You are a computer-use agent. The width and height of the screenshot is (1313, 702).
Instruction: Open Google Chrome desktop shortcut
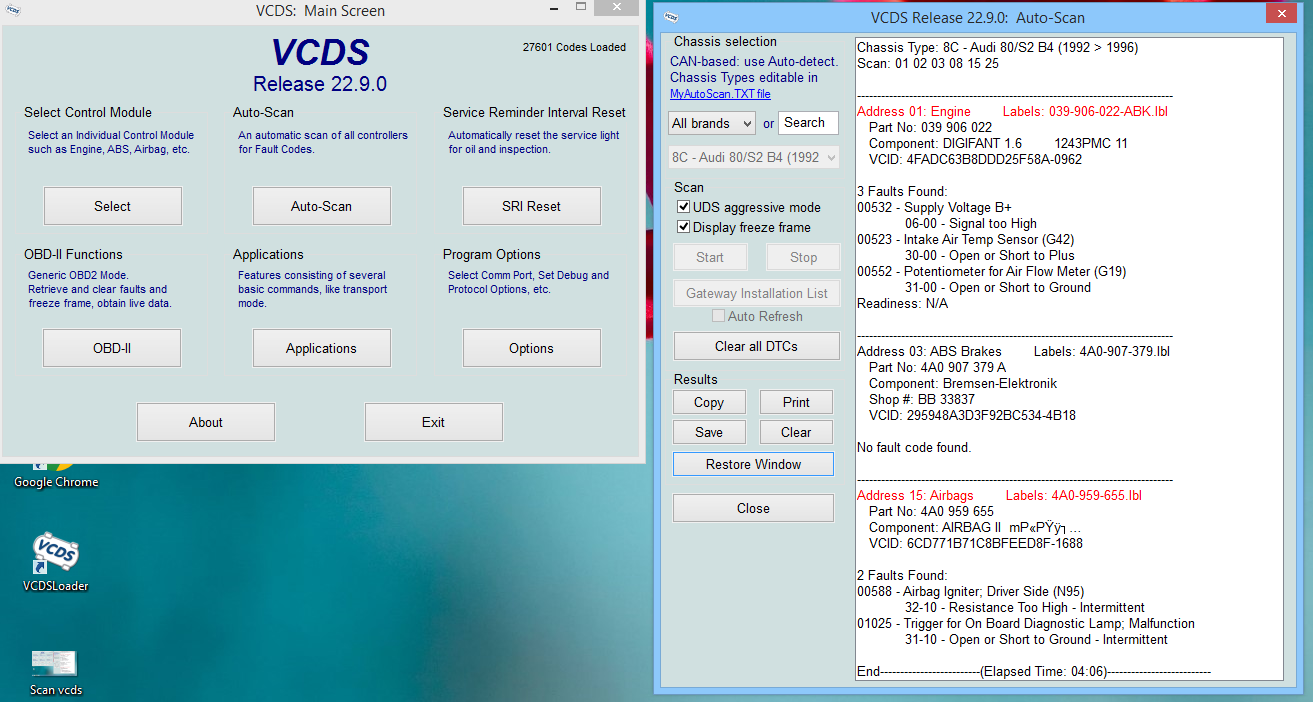coord(56,474)
